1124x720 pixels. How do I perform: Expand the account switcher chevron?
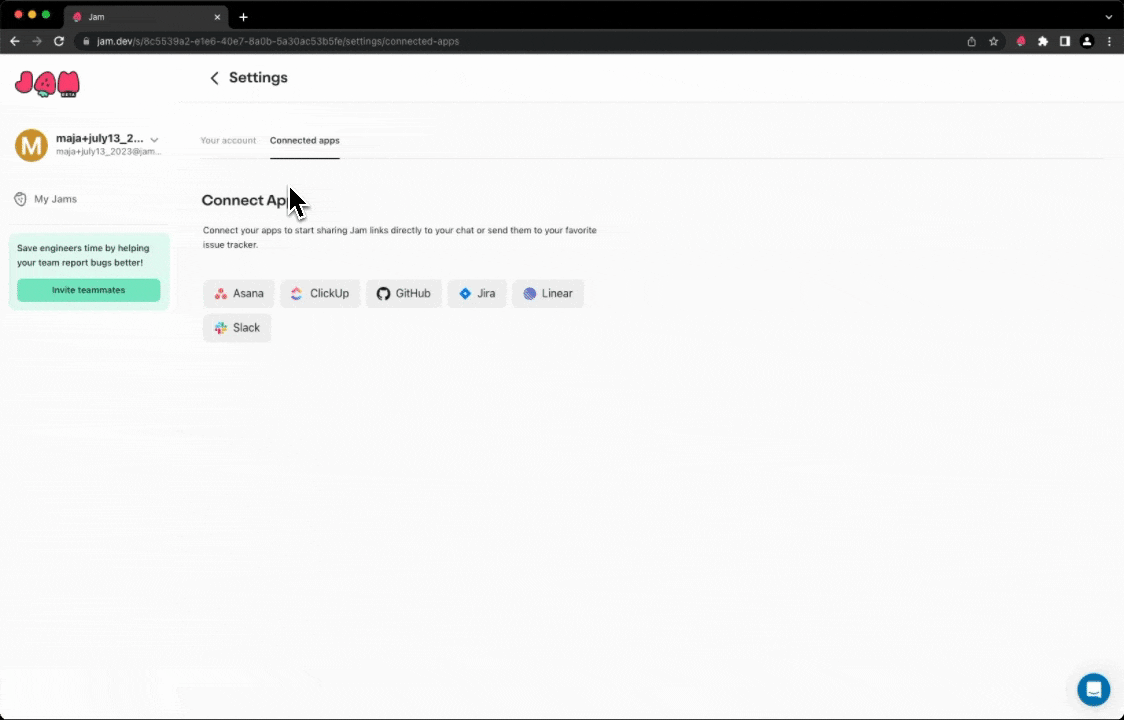[x=154, y=139]
